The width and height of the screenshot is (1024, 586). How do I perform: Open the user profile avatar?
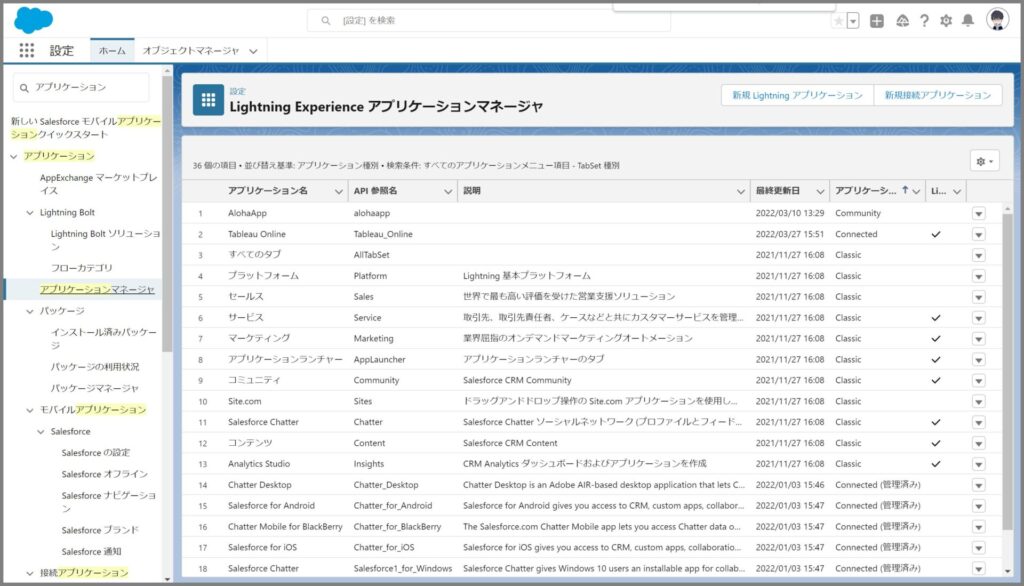[996, 20]
